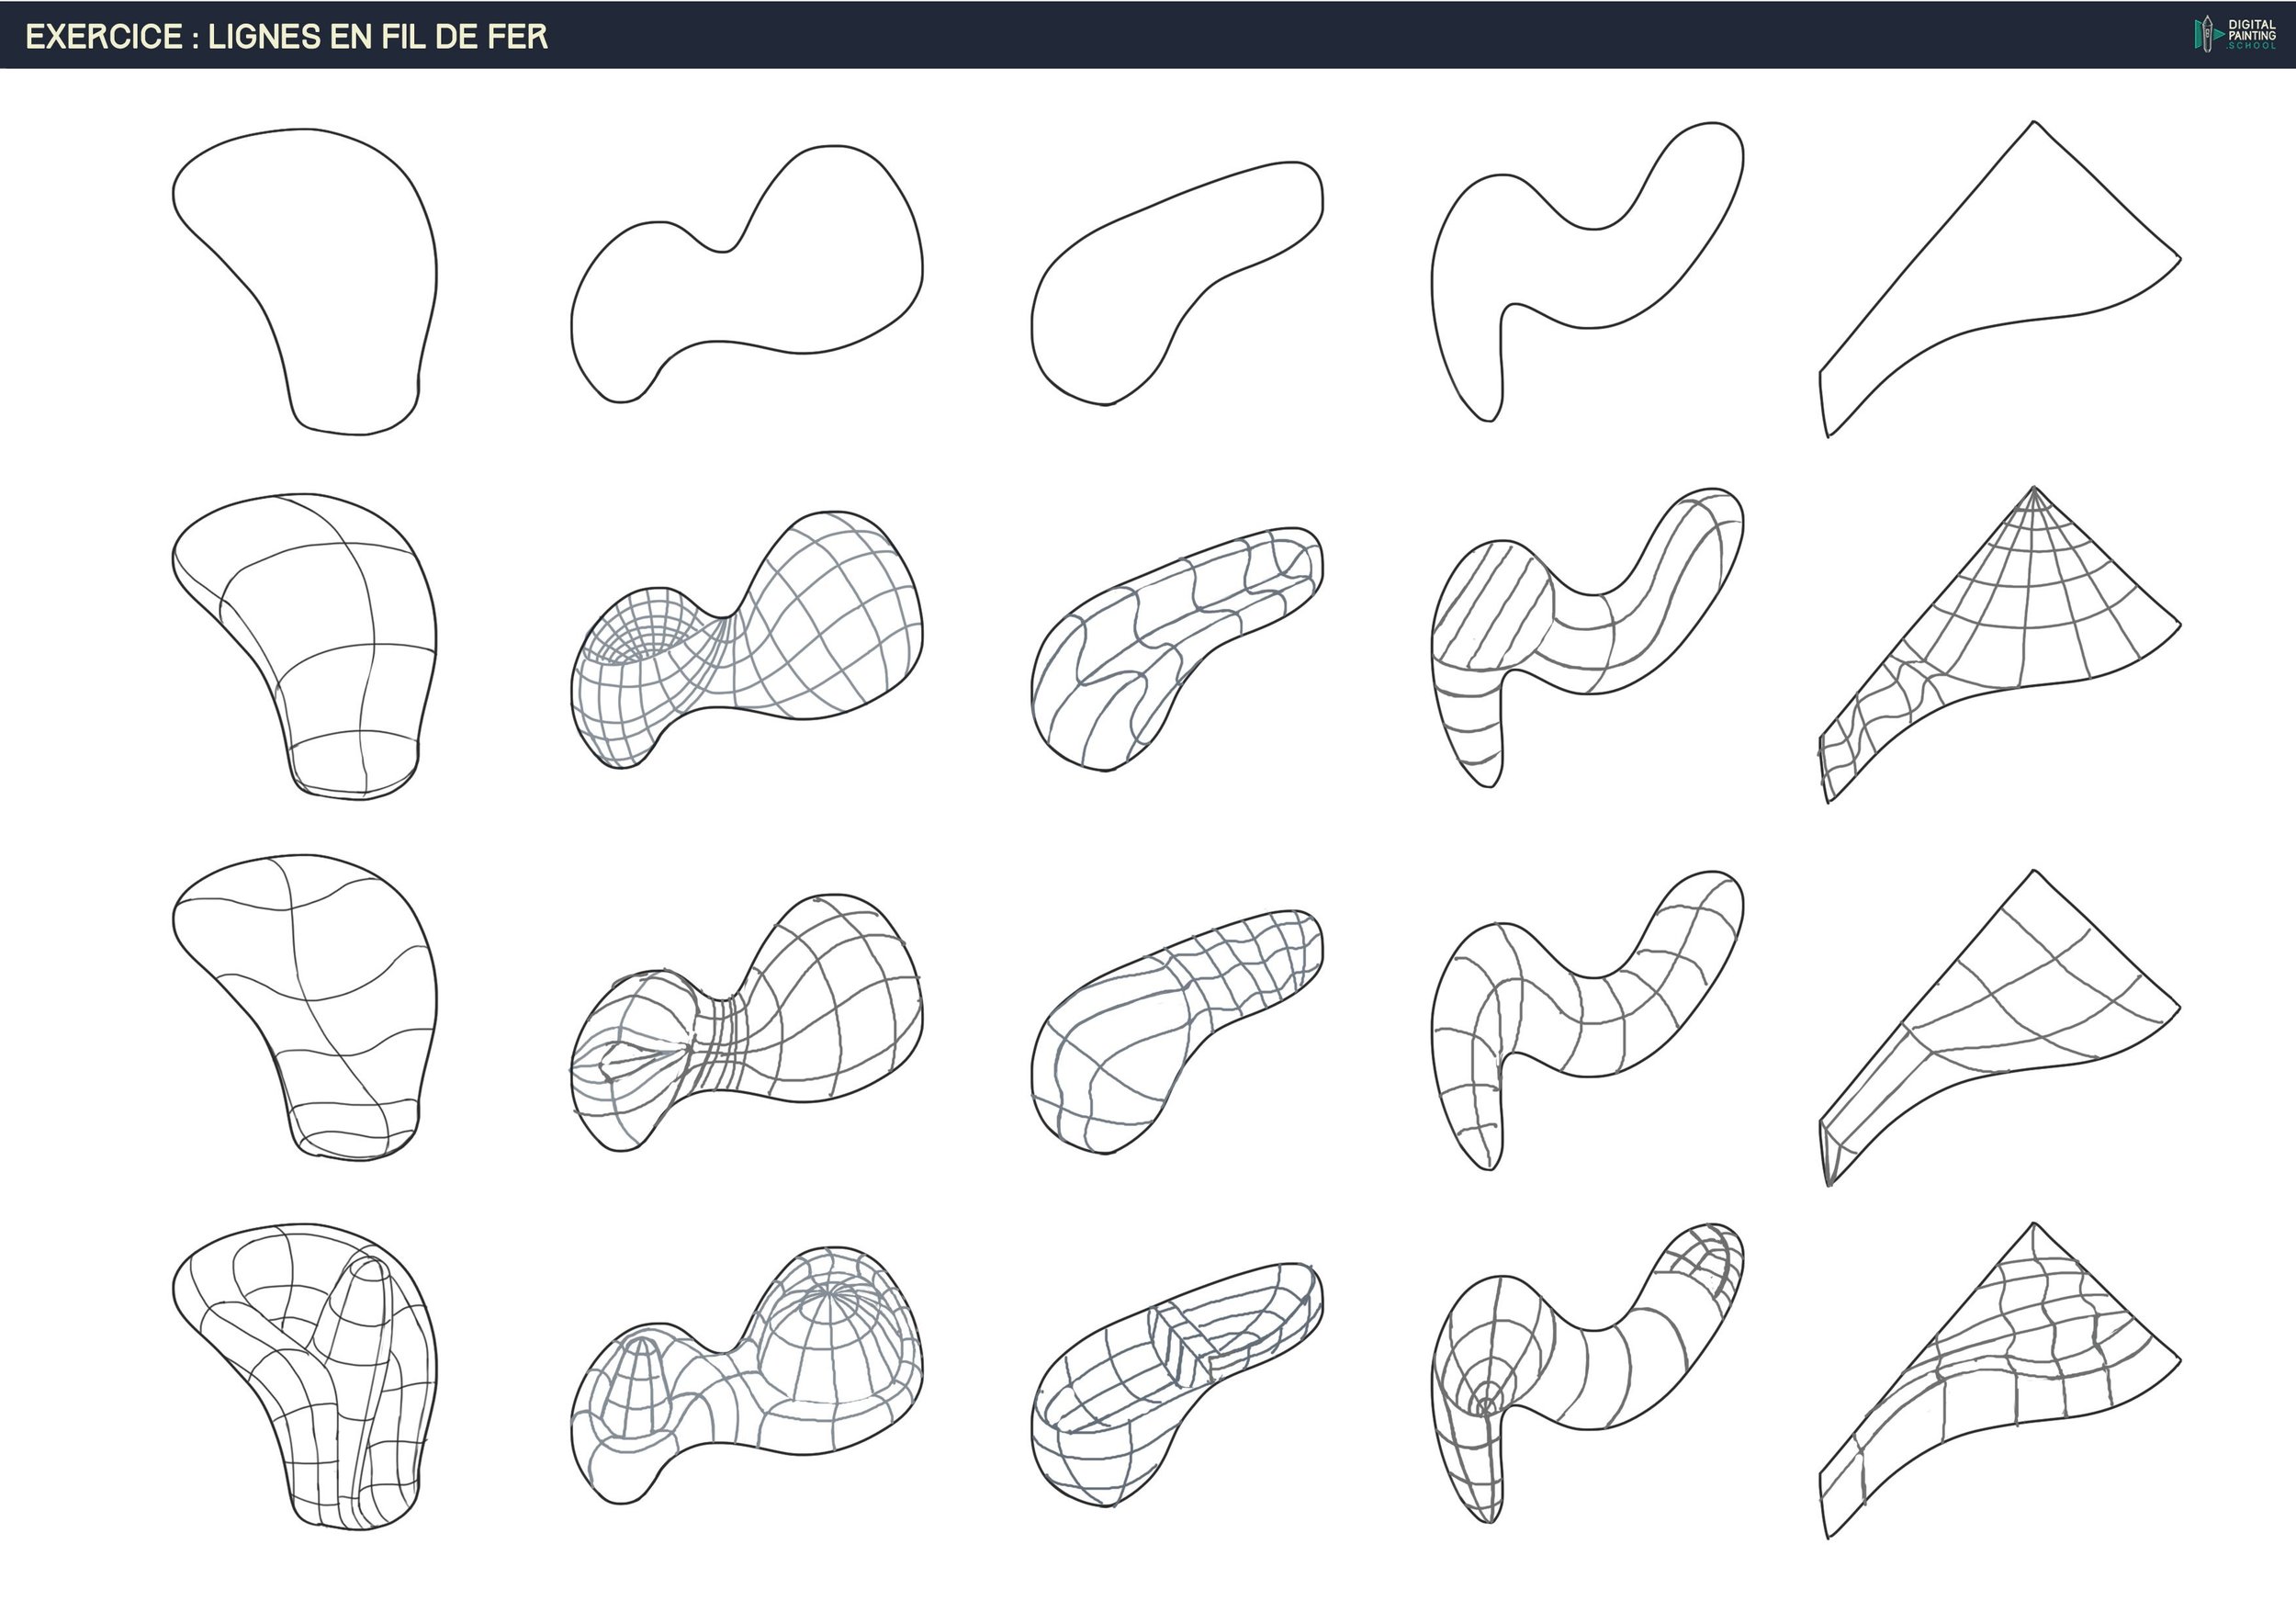
Task: Select the blank two-lobed peanut outline in top row
Action: [x=760, y=280]
